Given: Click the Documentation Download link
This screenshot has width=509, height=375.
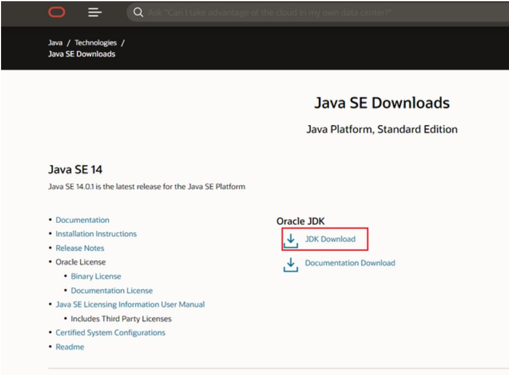Looking at the screenshot, I should pyautogui.click(x=350, y=263).
